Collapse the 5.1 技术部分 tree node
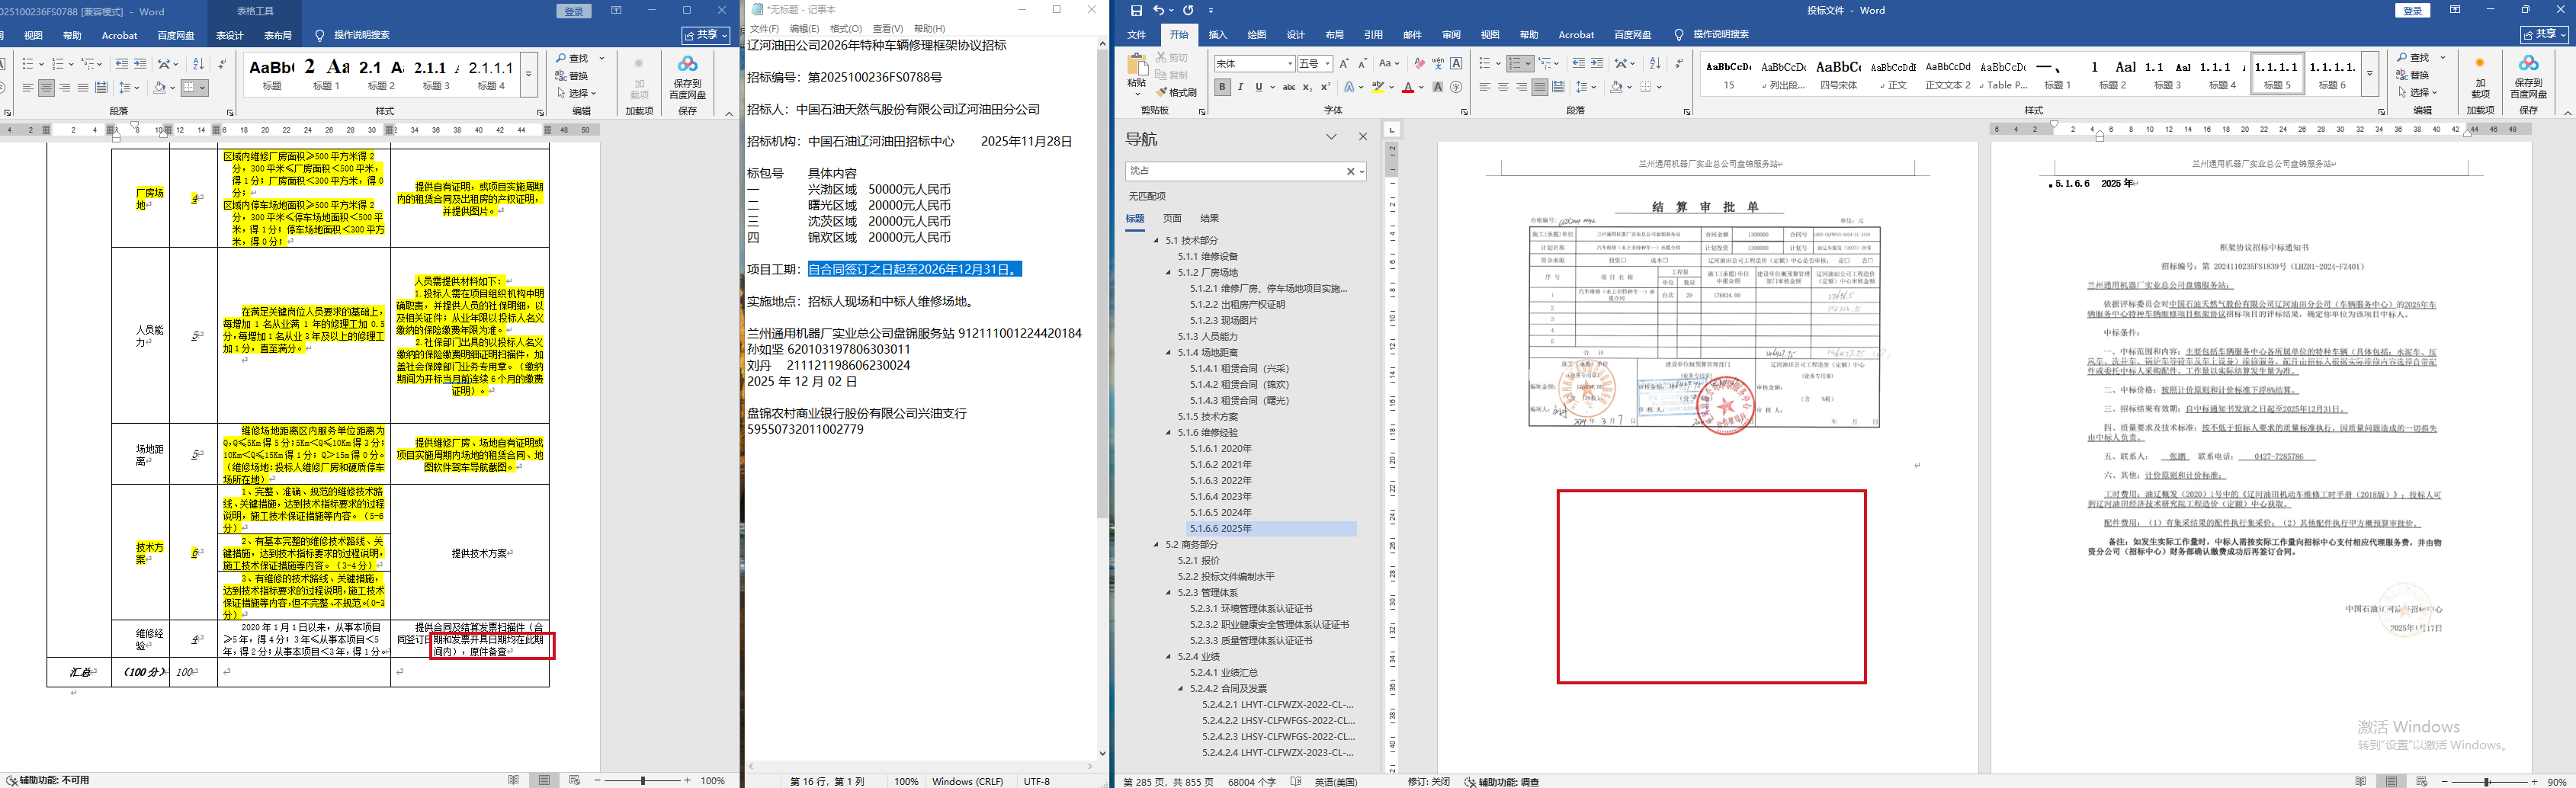 [1157, 240]
